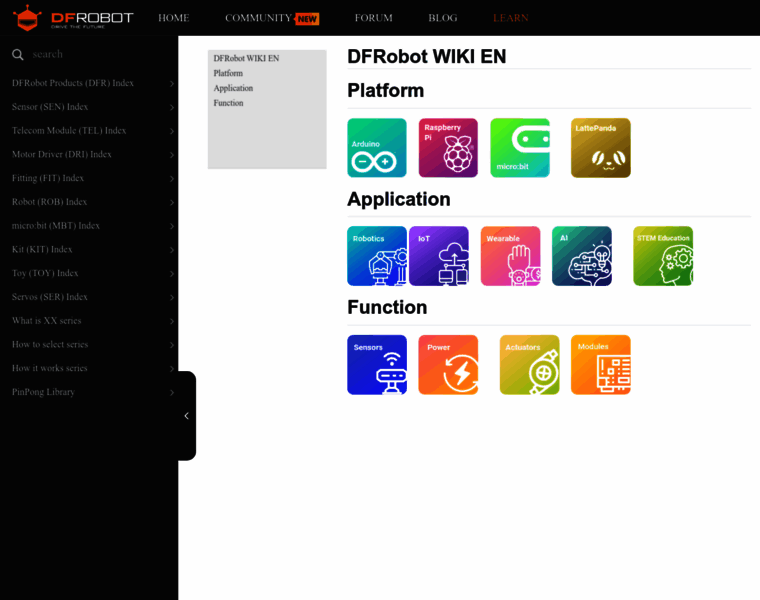Image resolution: width=760 pixels, height=600 pixels.
Task: Open the COMMUNITY menu item
Action: (258, 18)
